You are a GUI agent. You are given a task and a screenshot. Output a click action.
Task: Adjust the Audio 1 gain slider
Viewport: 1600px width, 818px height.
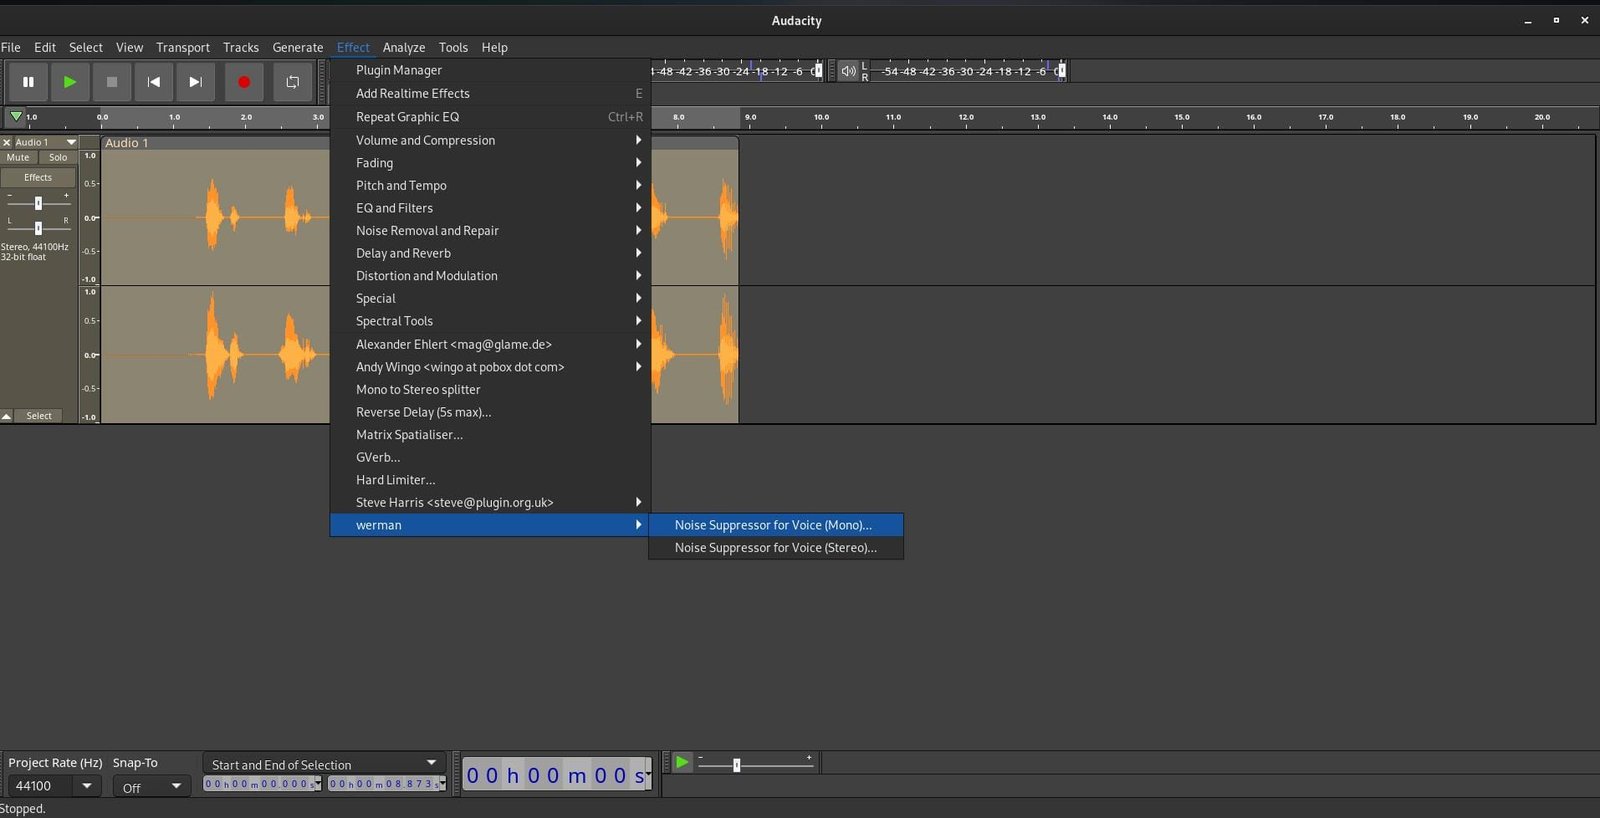click(x=38, y=203)
